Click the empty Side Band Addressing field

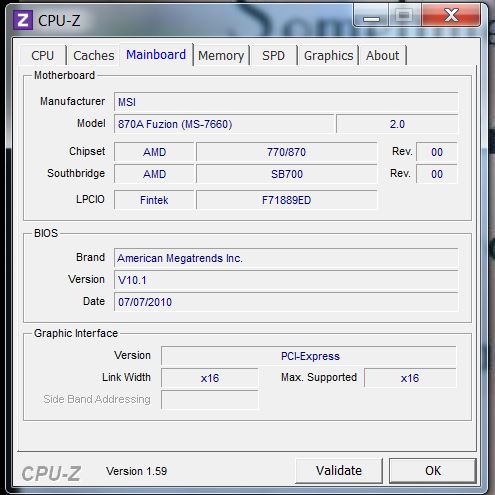[x=210, y=400]
